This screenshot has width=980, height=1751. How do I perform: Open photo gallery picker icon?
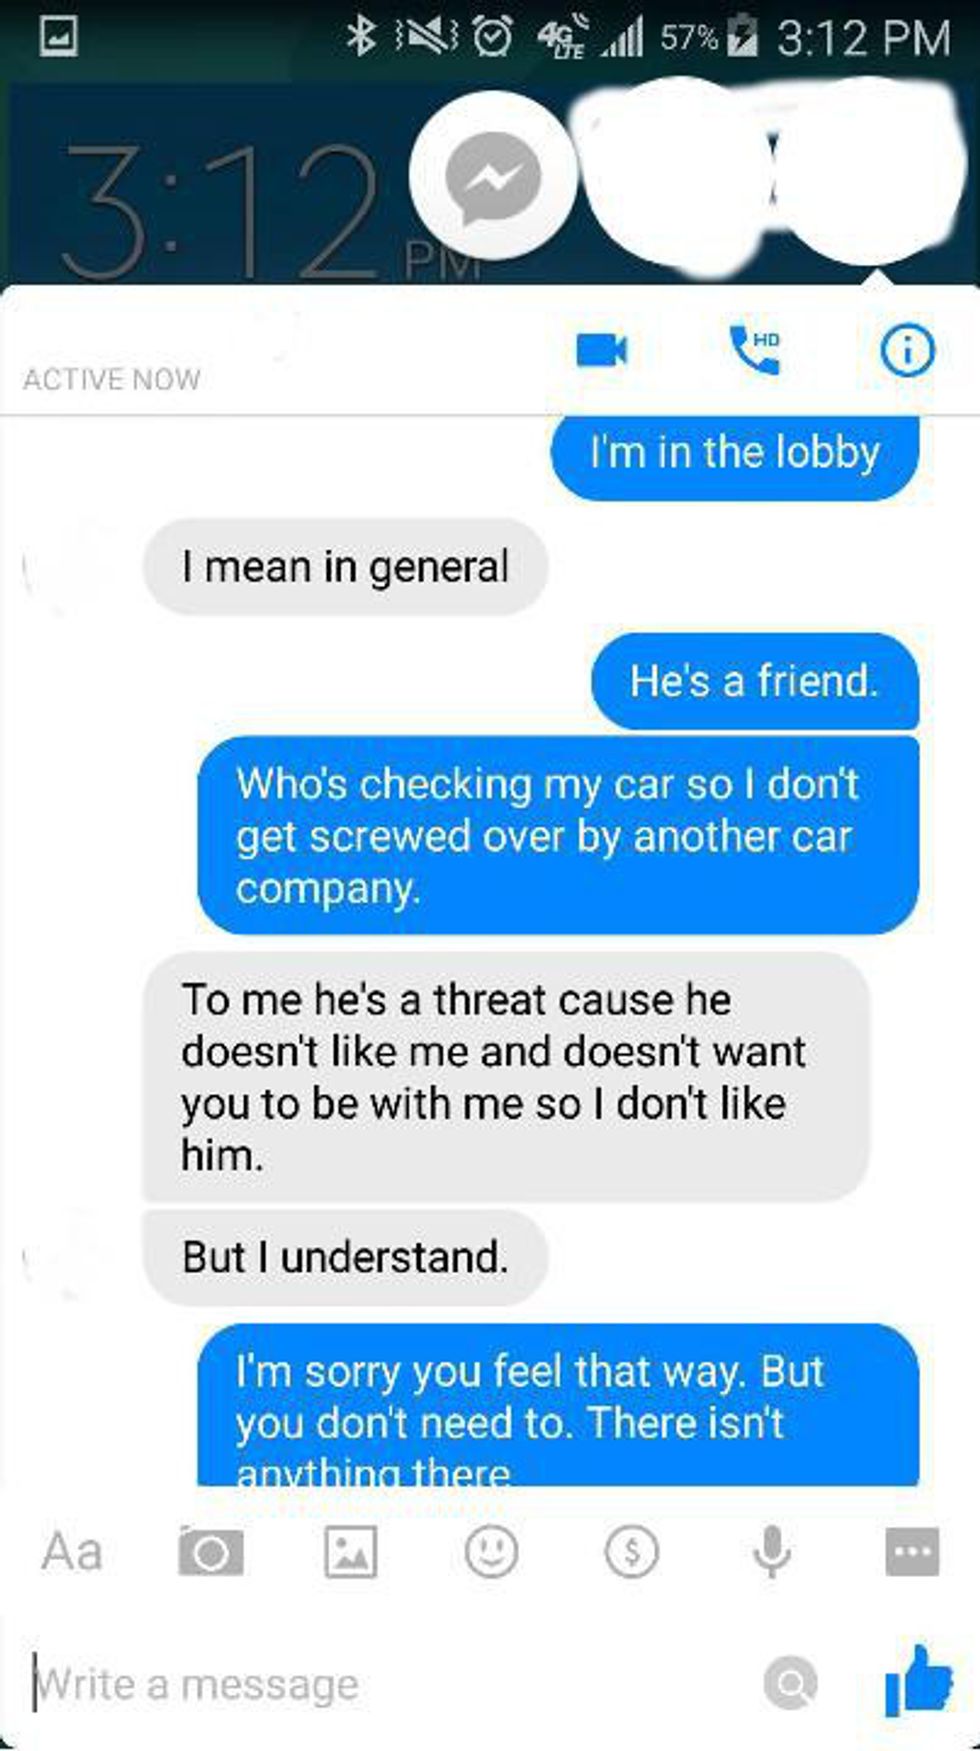click(x=351, y=1552)
